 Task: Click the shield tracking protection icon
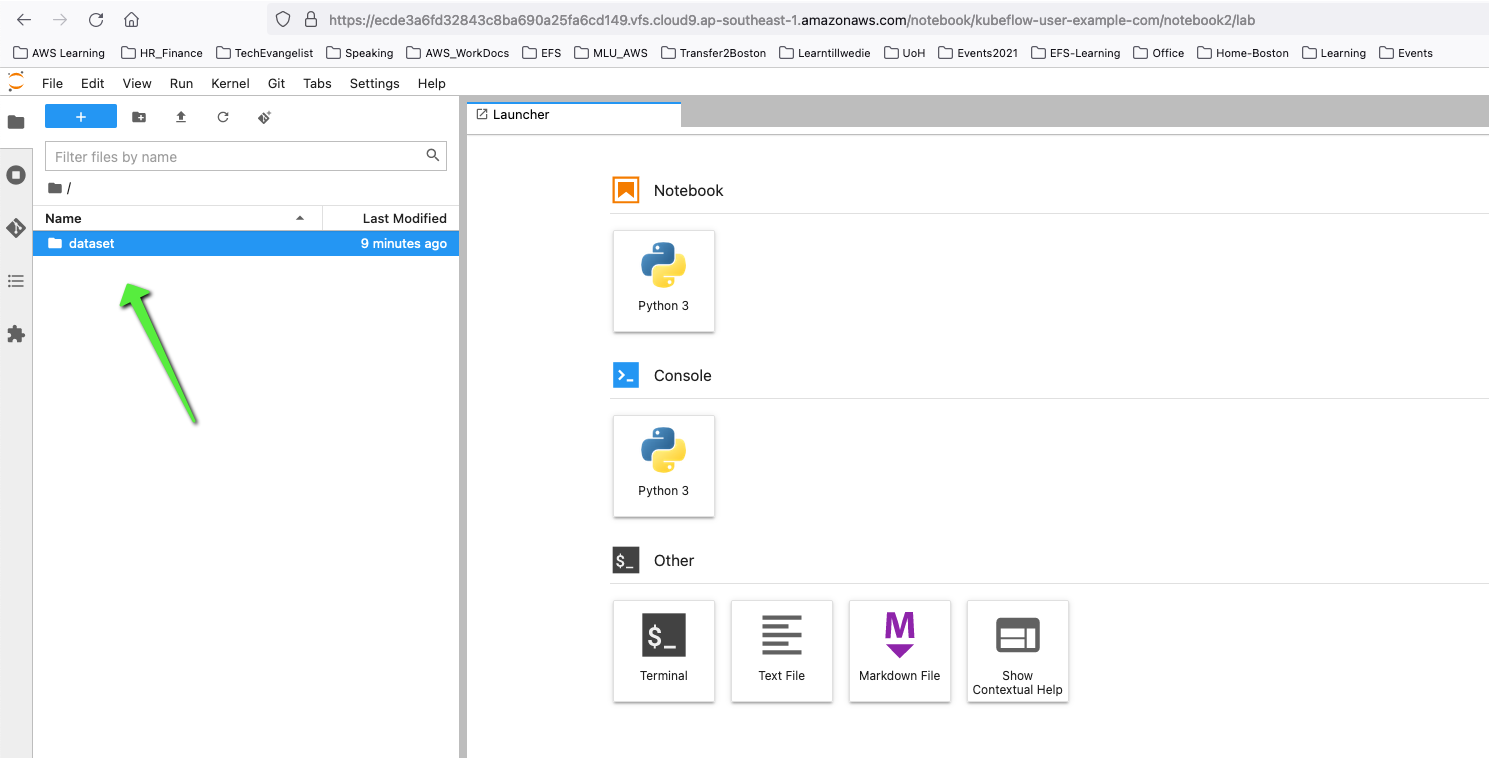tap(283, 20)
